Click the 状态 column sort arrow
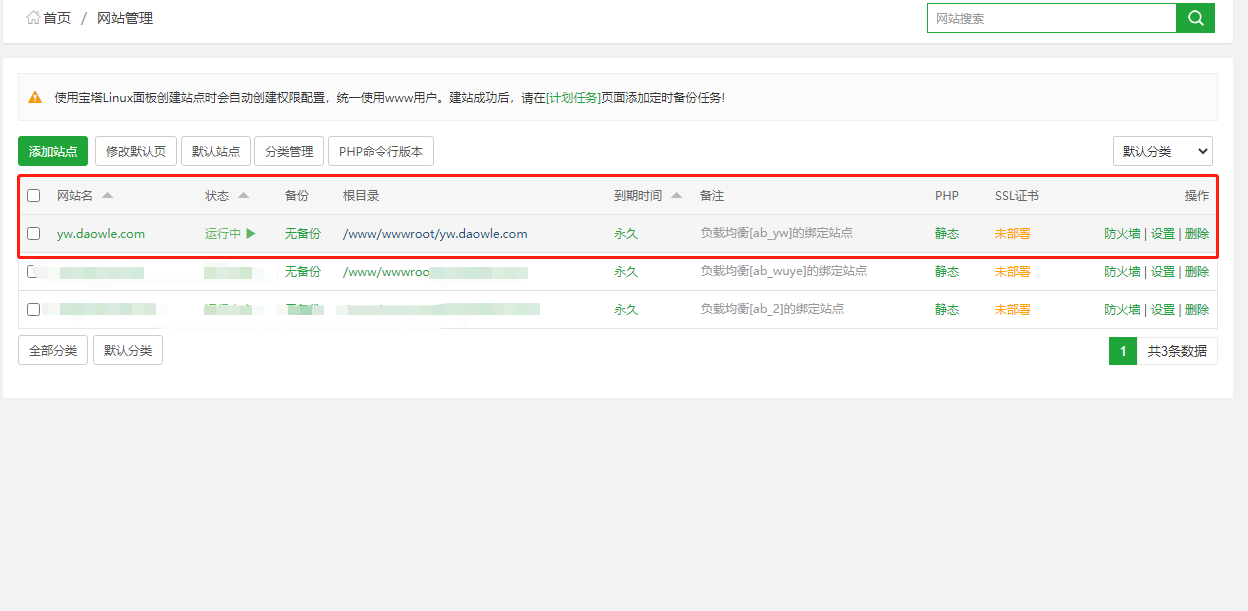 click(x=243, y=196)
